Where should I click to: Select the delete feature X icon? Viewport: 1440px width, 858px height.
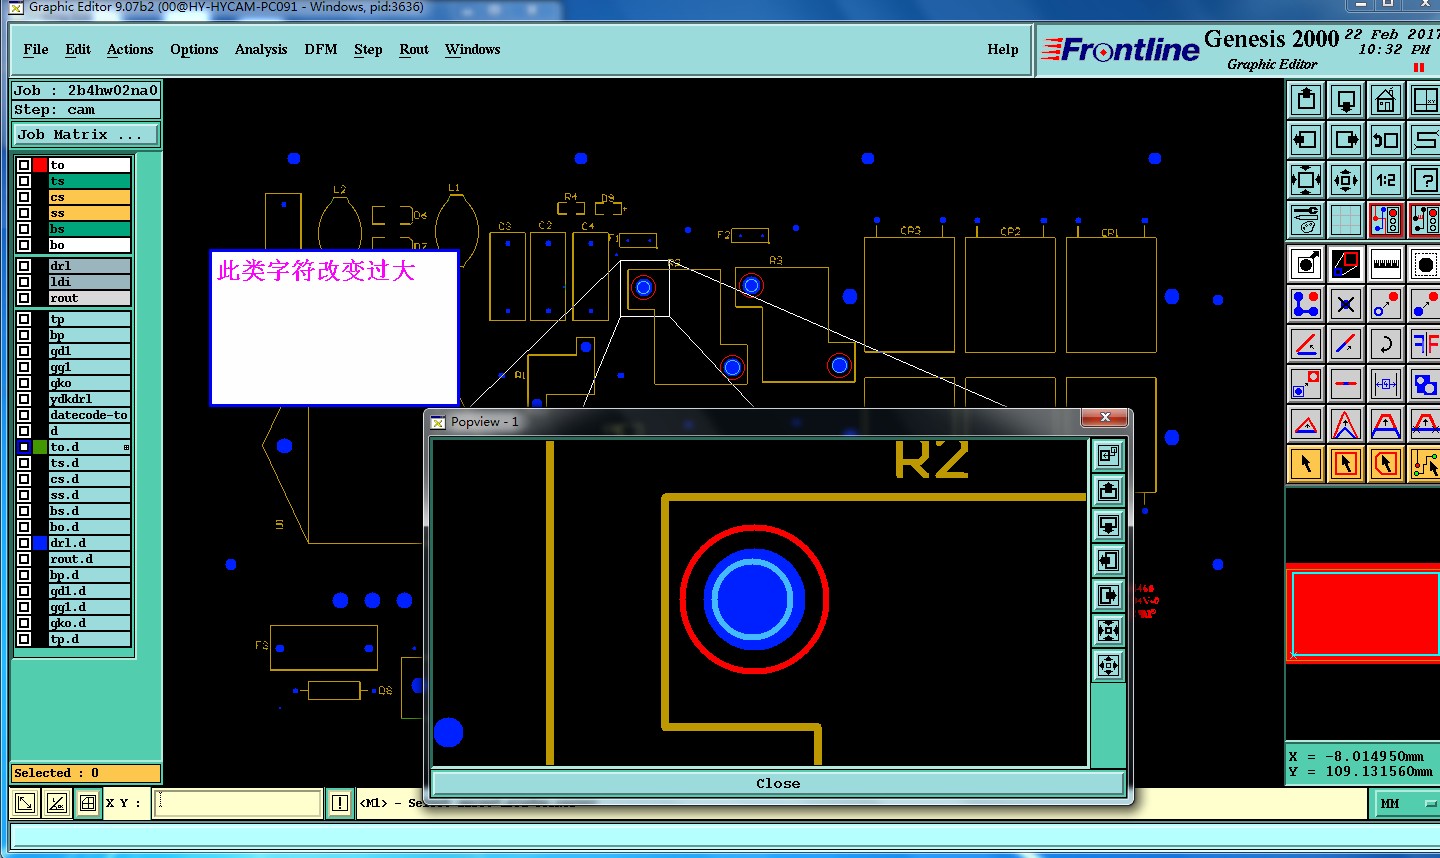pos(1346,304)
